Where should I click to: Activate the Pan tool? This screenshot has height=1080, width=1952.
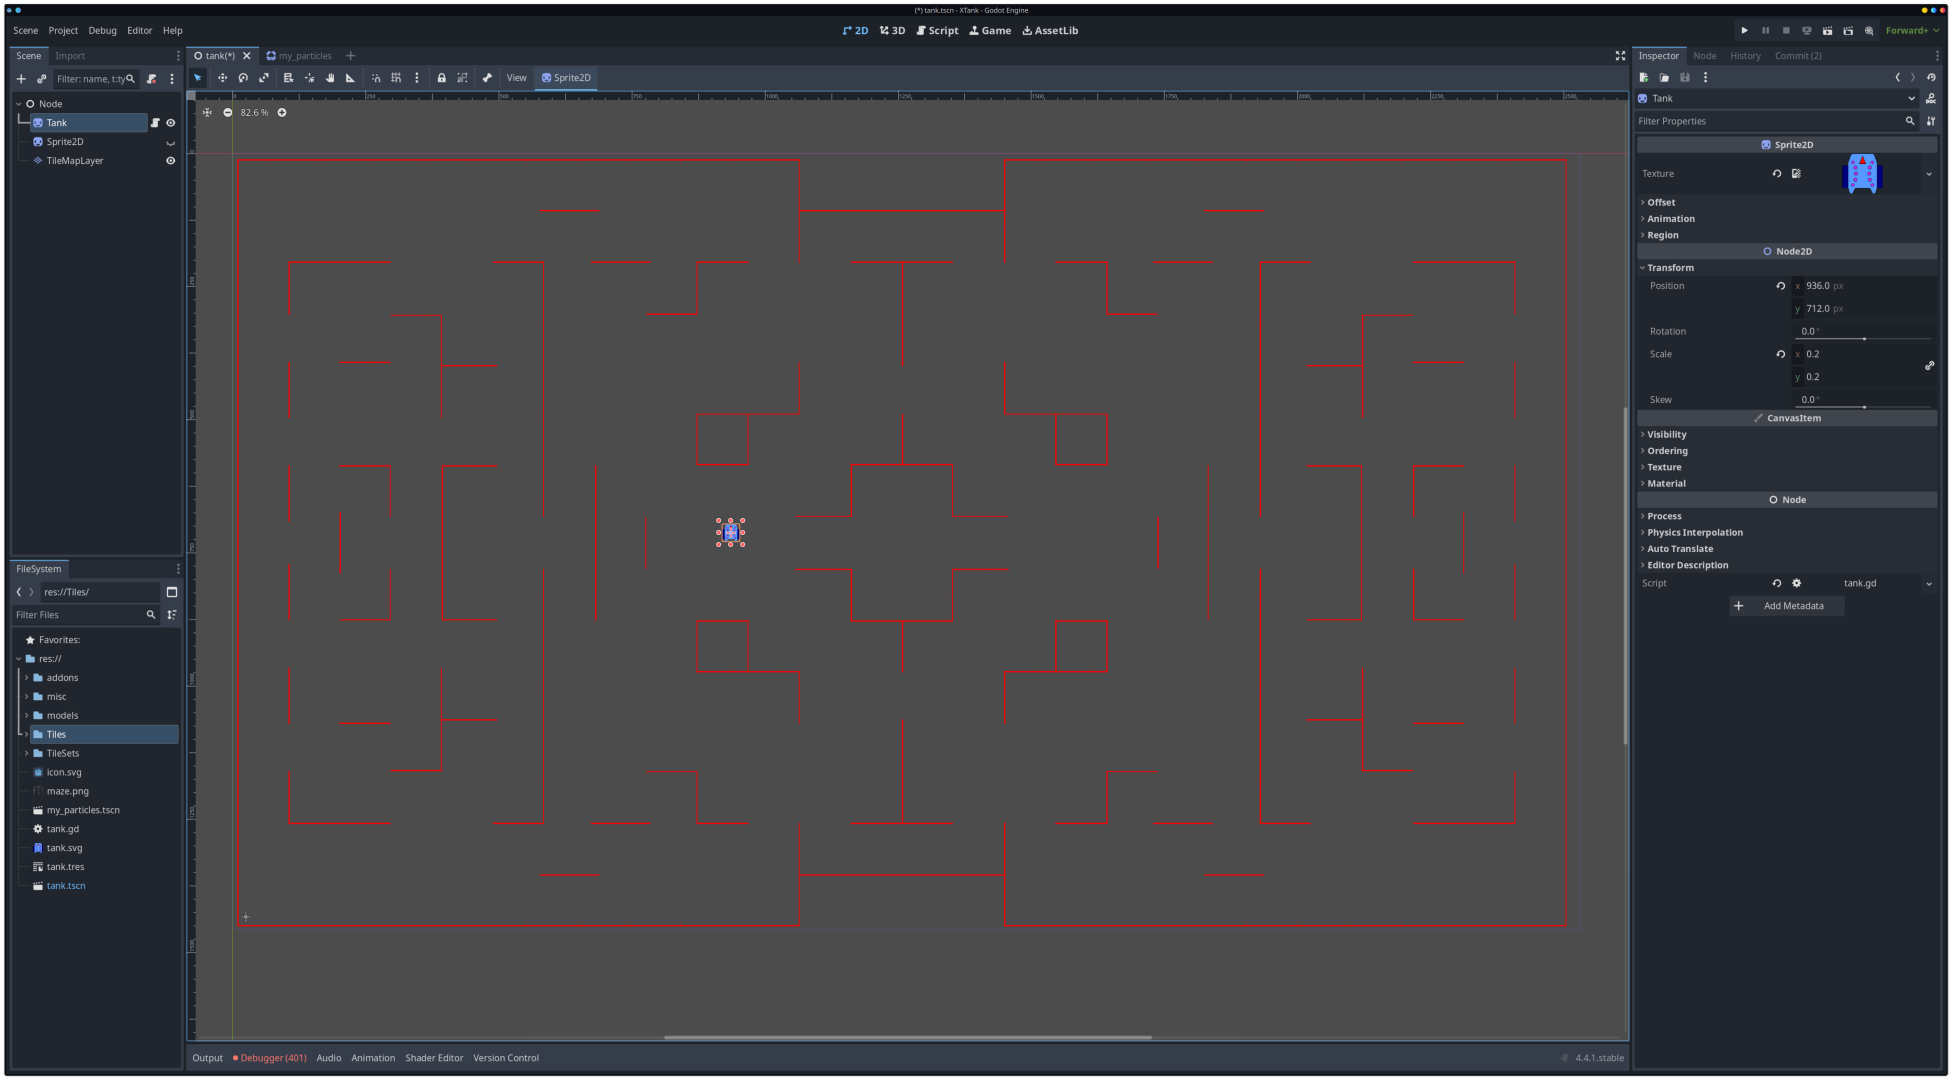(x=330, y=78)
